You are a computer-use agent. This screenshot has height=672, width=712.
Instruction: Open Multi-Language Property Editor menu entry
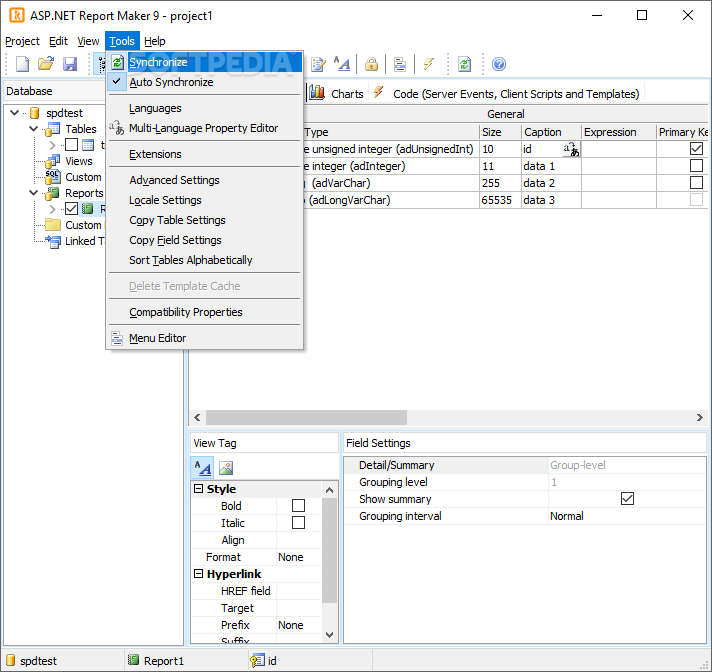[203, 128]
